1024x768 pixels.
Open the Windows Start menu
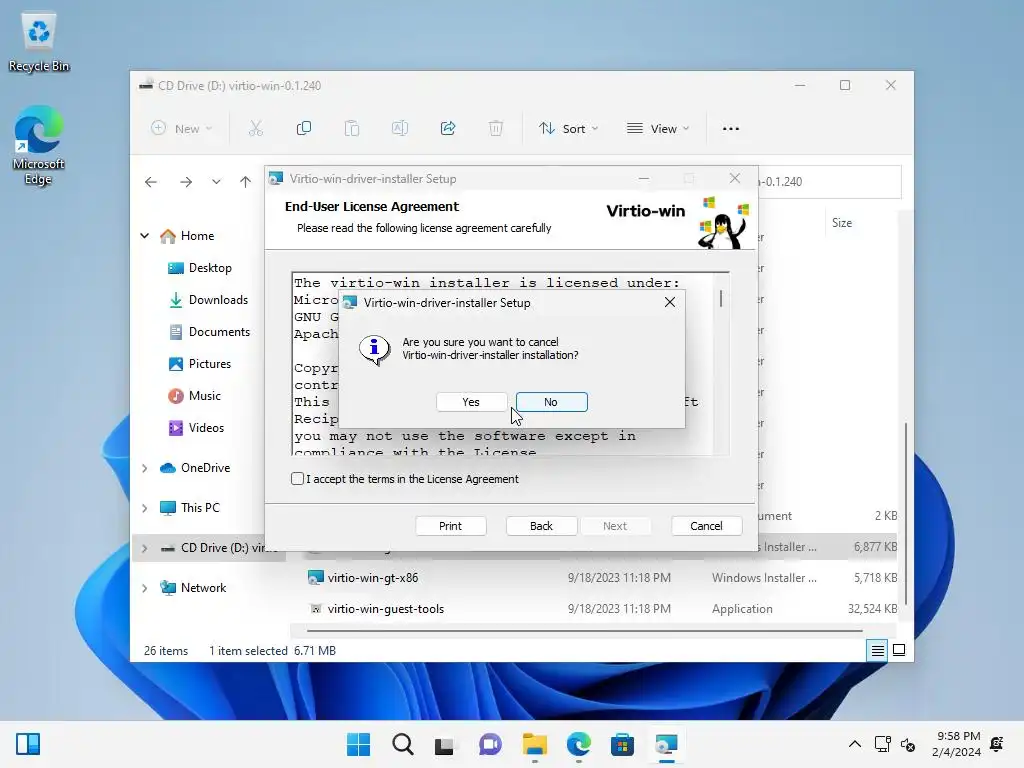click(358, 744)
